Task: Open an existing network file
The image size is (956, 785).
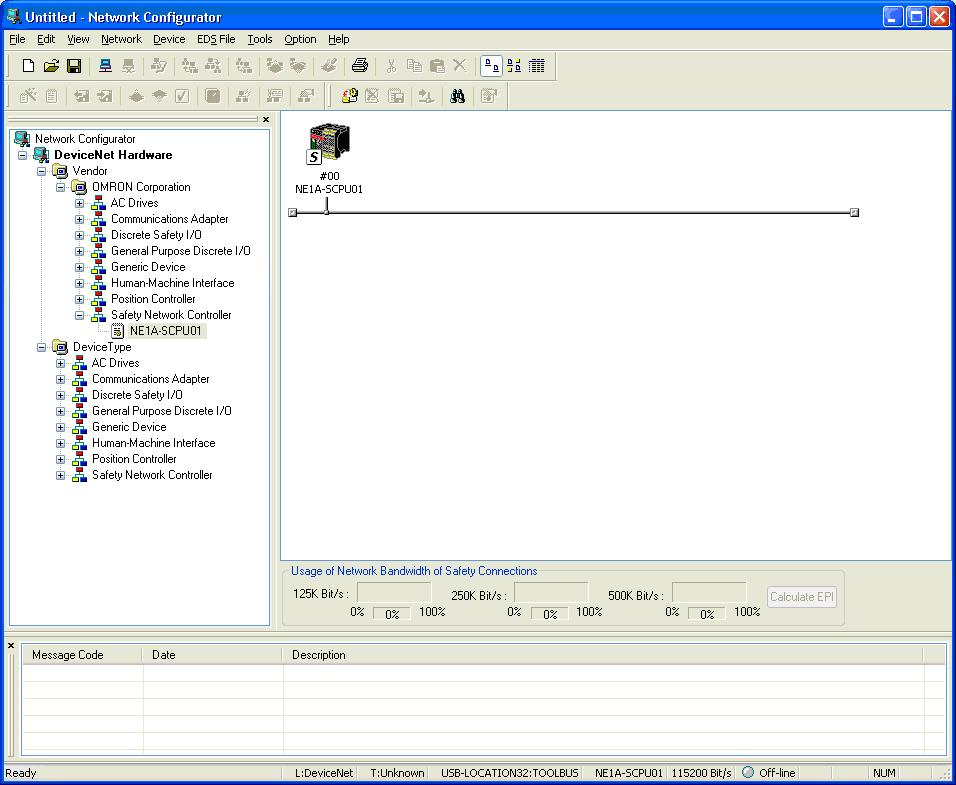Action: click(x=51, y=66)
